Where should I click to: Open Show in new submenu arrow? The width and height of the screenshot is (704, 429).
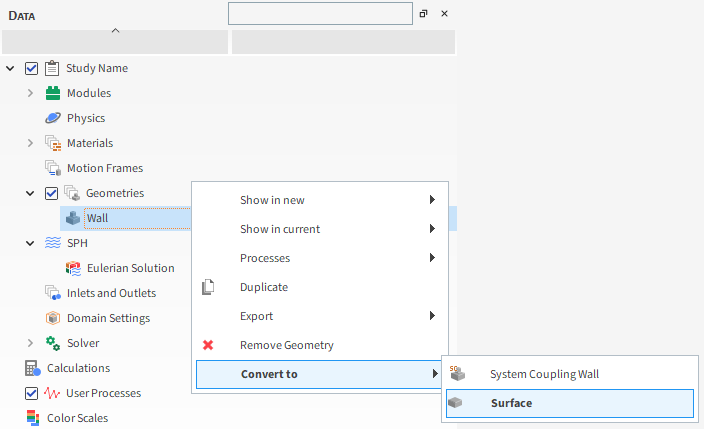click(x=432, y=199)
